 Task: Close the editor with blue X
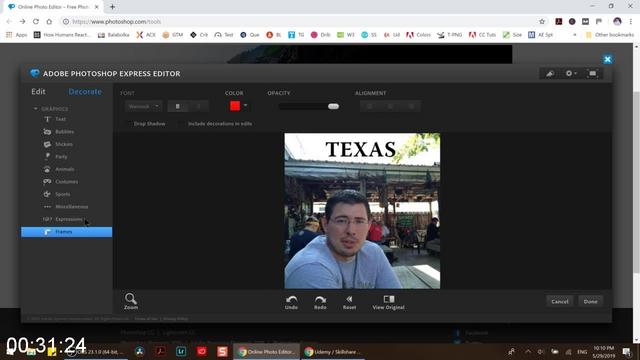(x=607, y=60)
